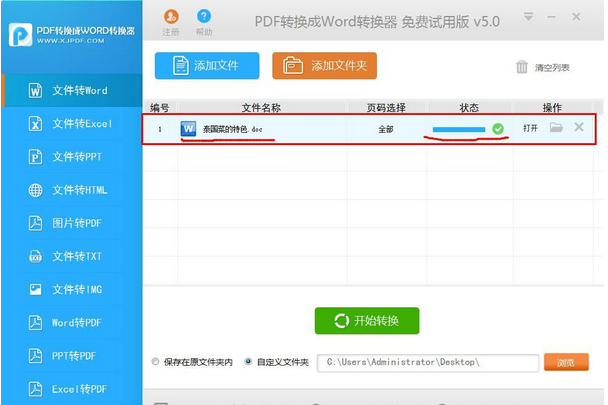Click the 操作 column header

[552, 107]
